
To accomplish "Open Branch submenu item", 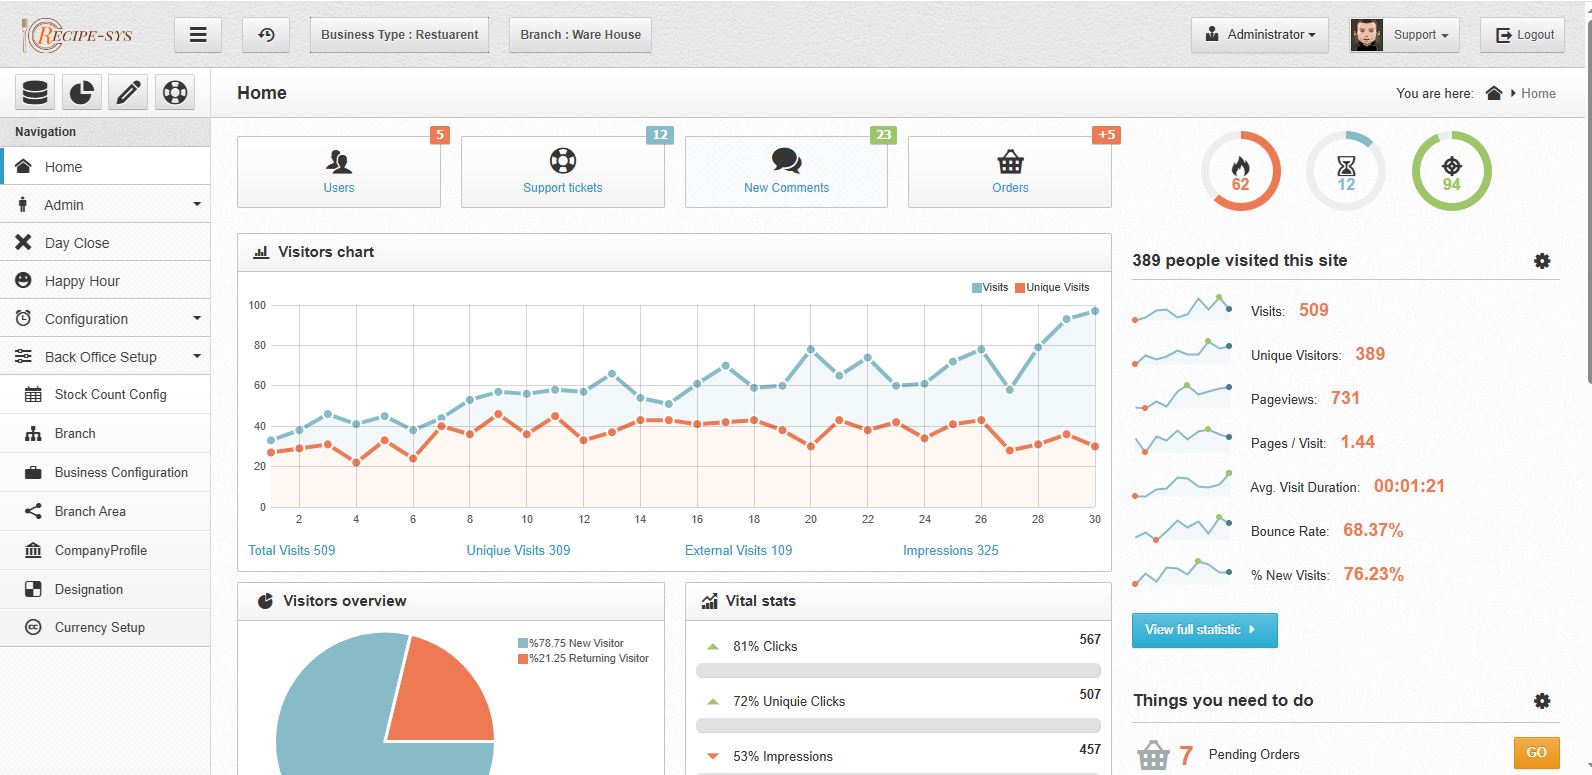I will tap(105, 434).
